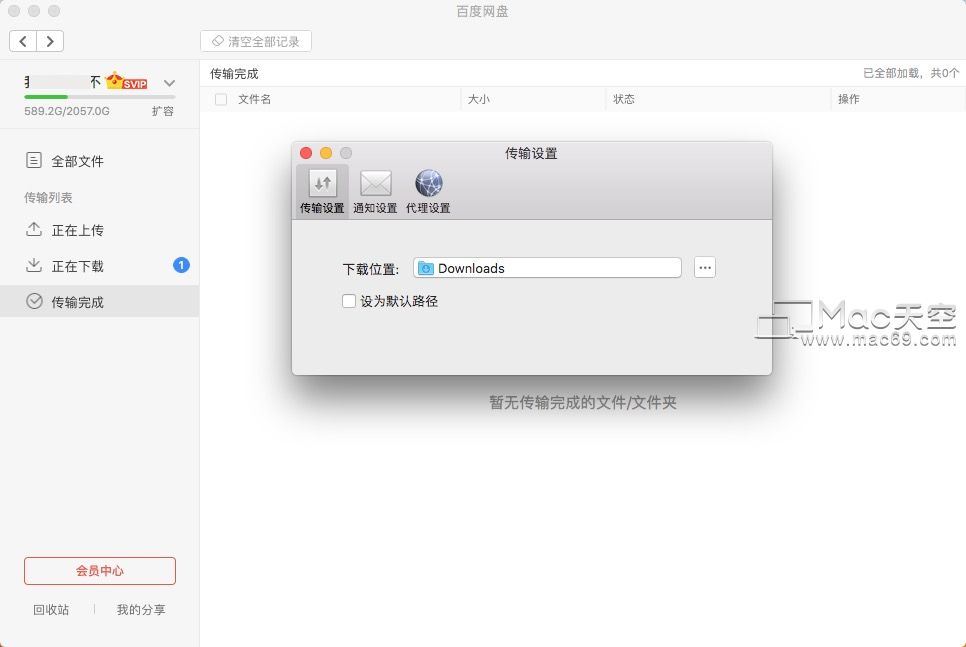Switch to the 传输设置 tab icon
The image size is (966, 647).
(322, 191)
